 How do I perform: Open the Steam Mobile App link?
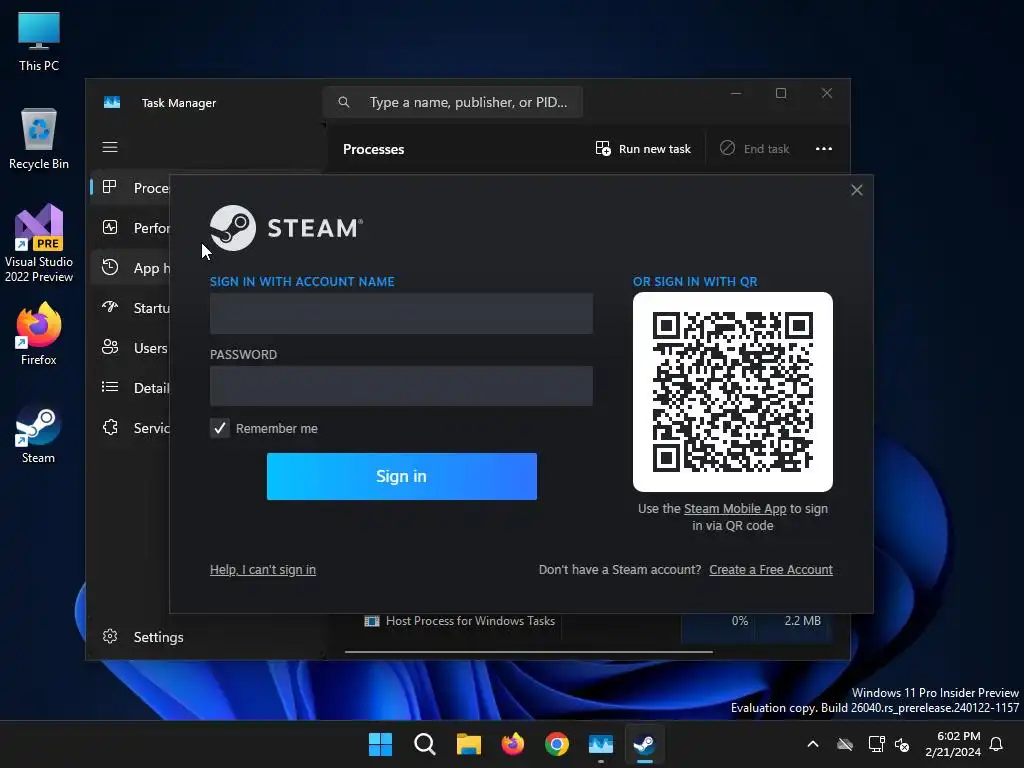[735, 508]
